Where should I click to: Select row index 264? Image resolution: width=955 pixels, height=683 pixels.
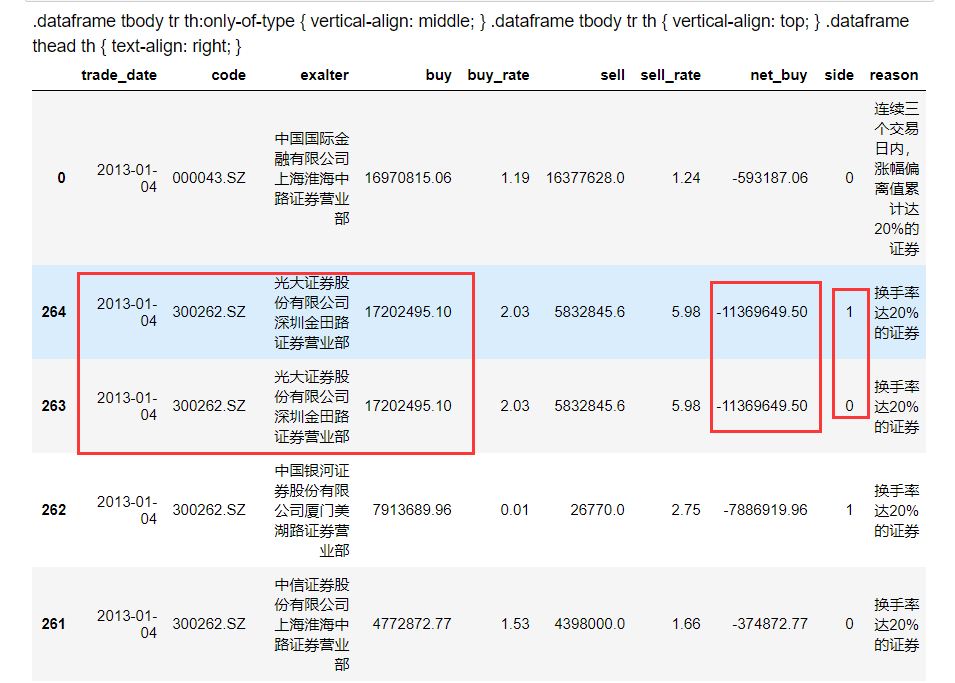[54, 312]
